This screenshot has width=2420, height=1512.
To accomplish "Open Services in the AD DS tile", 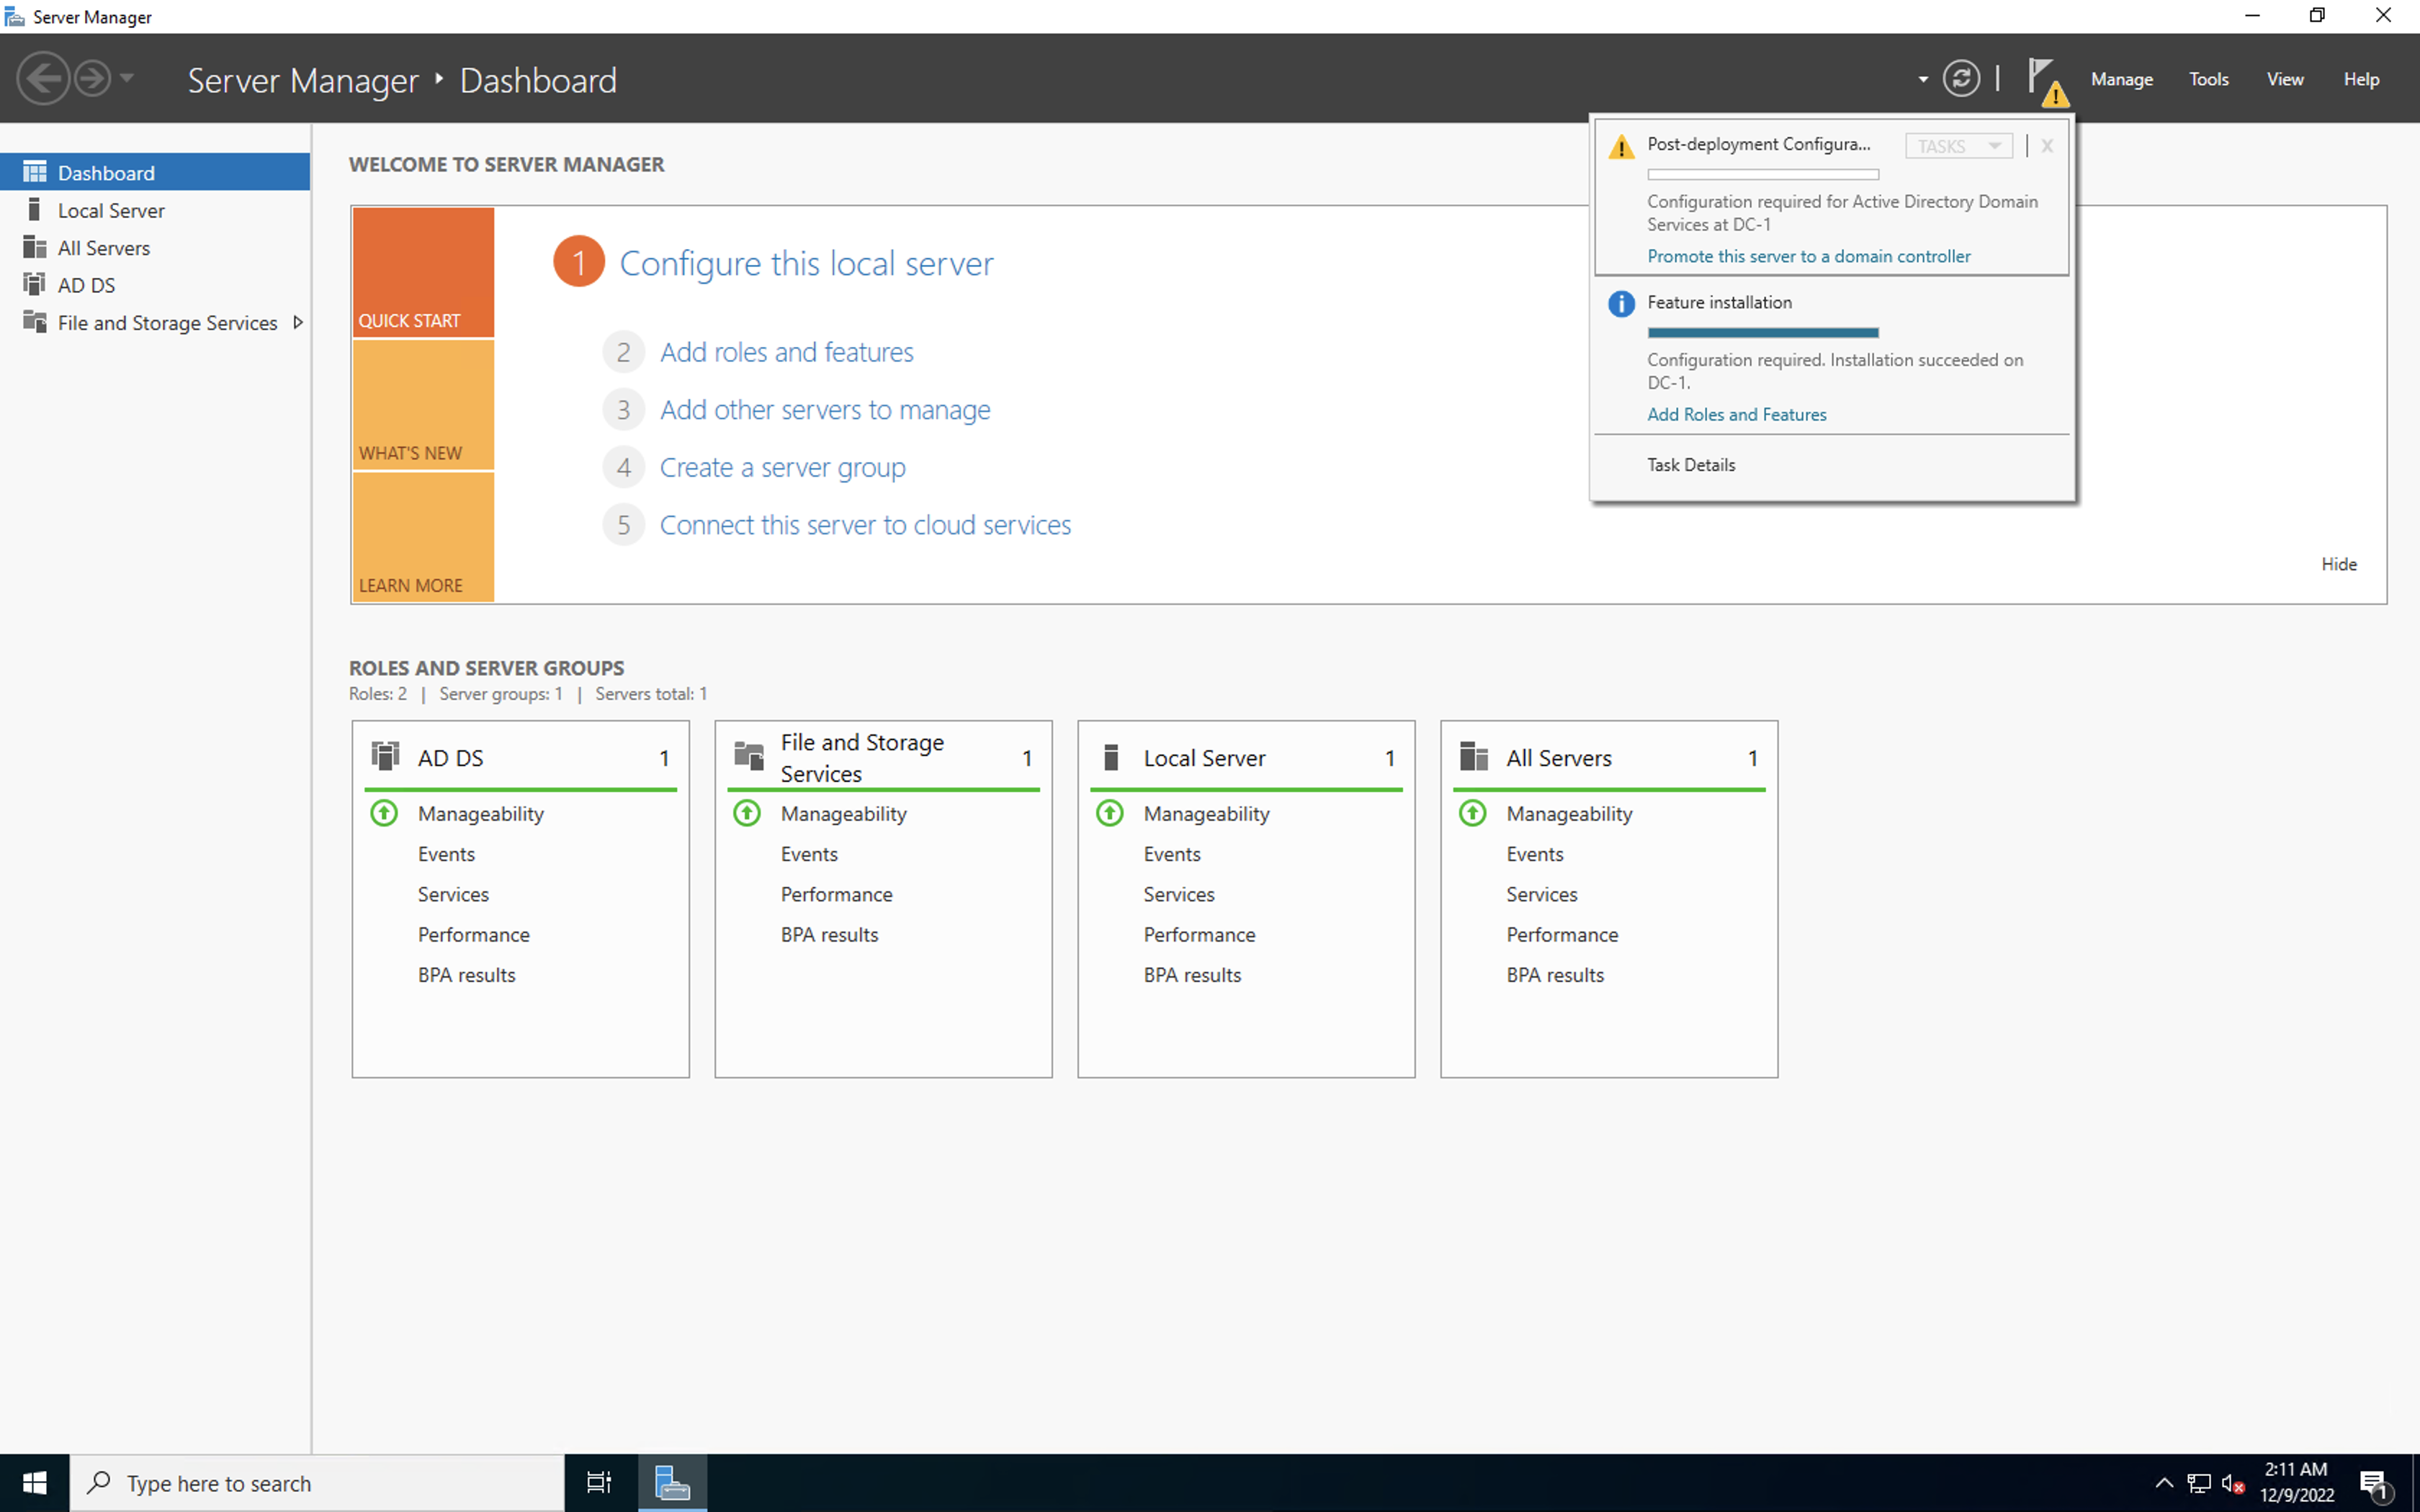I will click(453, 894).
